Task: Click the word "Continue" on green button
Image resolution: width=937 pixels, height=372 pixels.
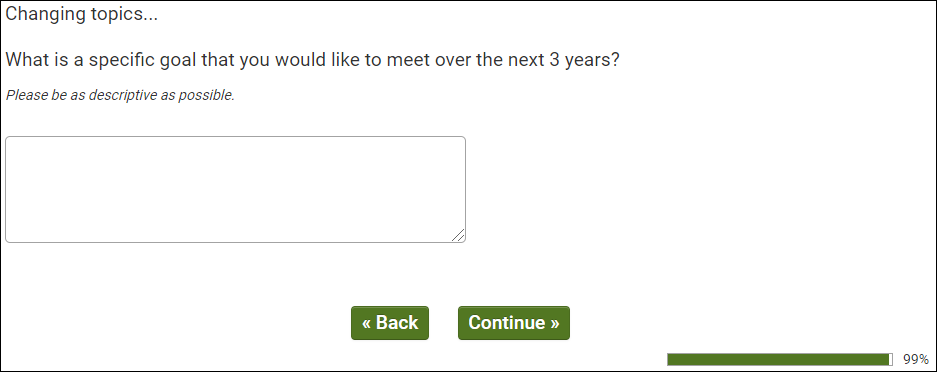Action: coord(507,323)
